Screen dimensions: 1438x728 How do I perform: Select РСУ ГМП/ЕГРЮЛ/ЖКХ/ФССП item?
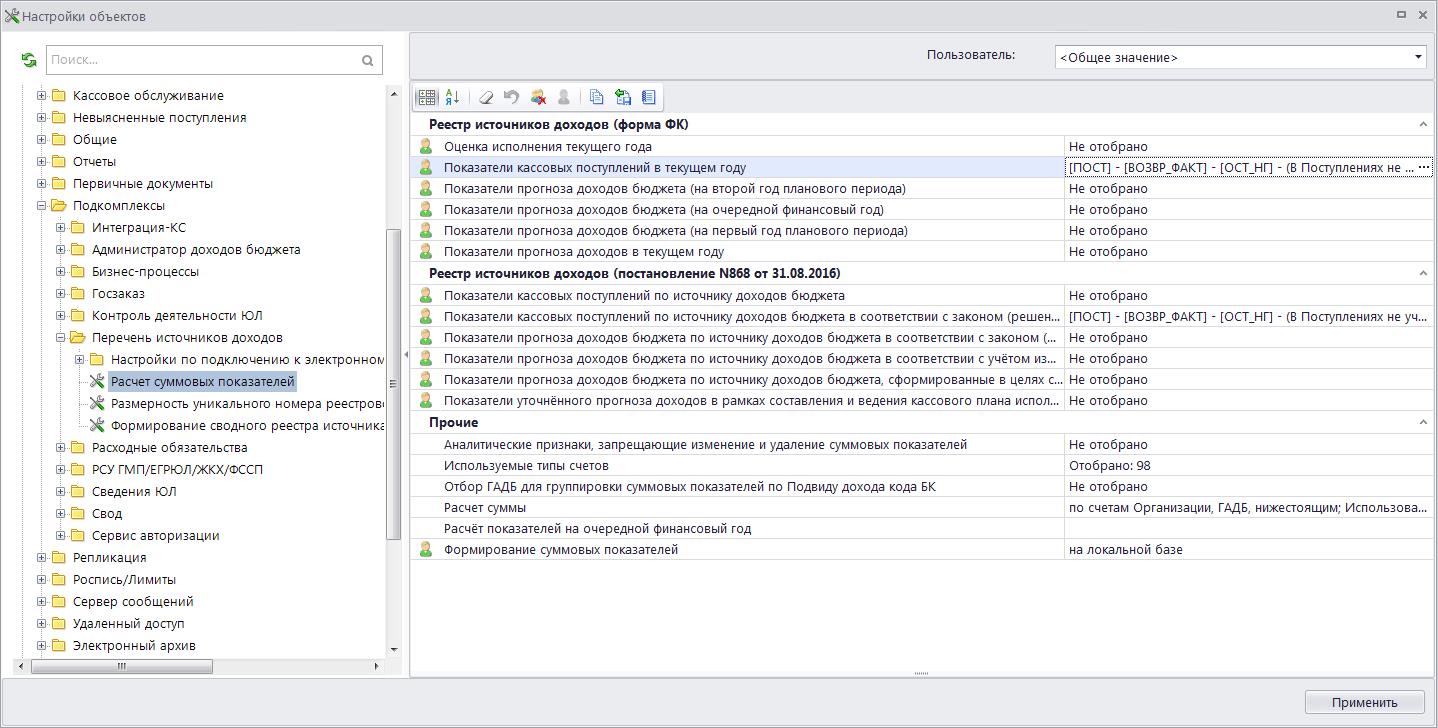tap(177, 470)
